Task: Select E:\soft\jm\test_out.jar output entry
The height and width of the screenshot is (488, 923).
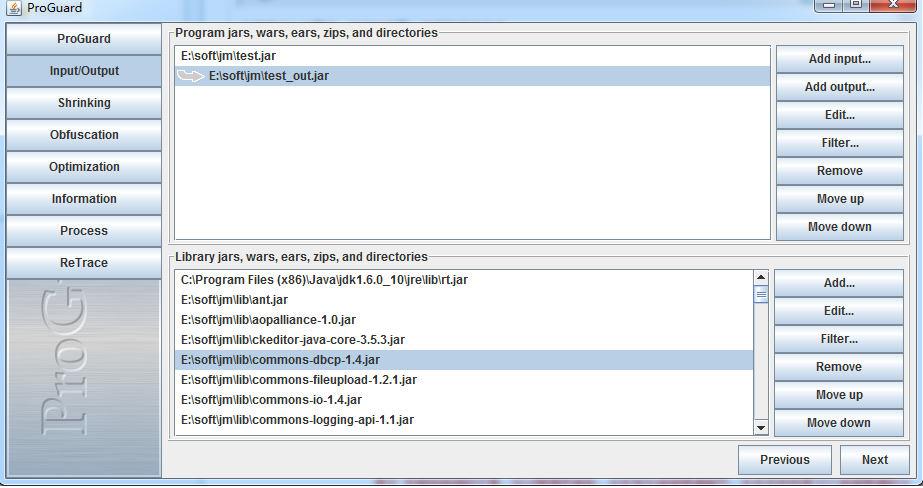Action: [472, 76]
